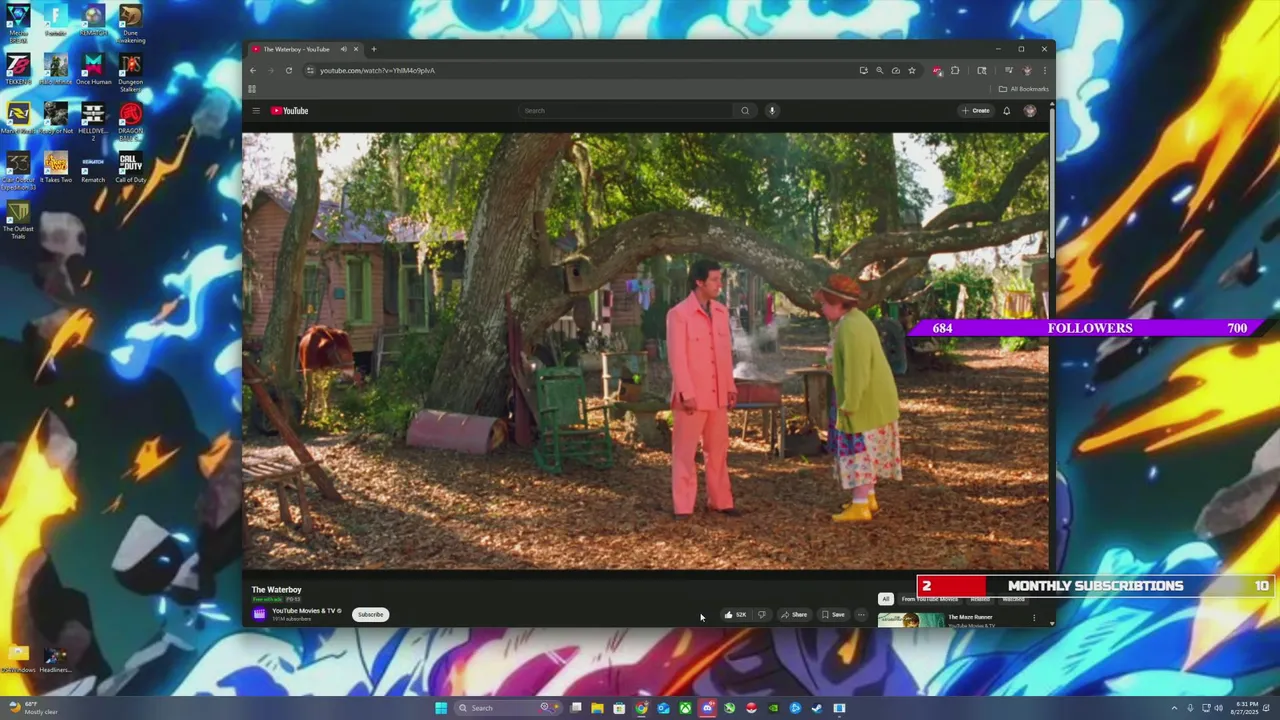The width and height of the screenshot is (1280, 720).
Task: Go to the YouTube home logo
Action: click(x=290, y=111)
